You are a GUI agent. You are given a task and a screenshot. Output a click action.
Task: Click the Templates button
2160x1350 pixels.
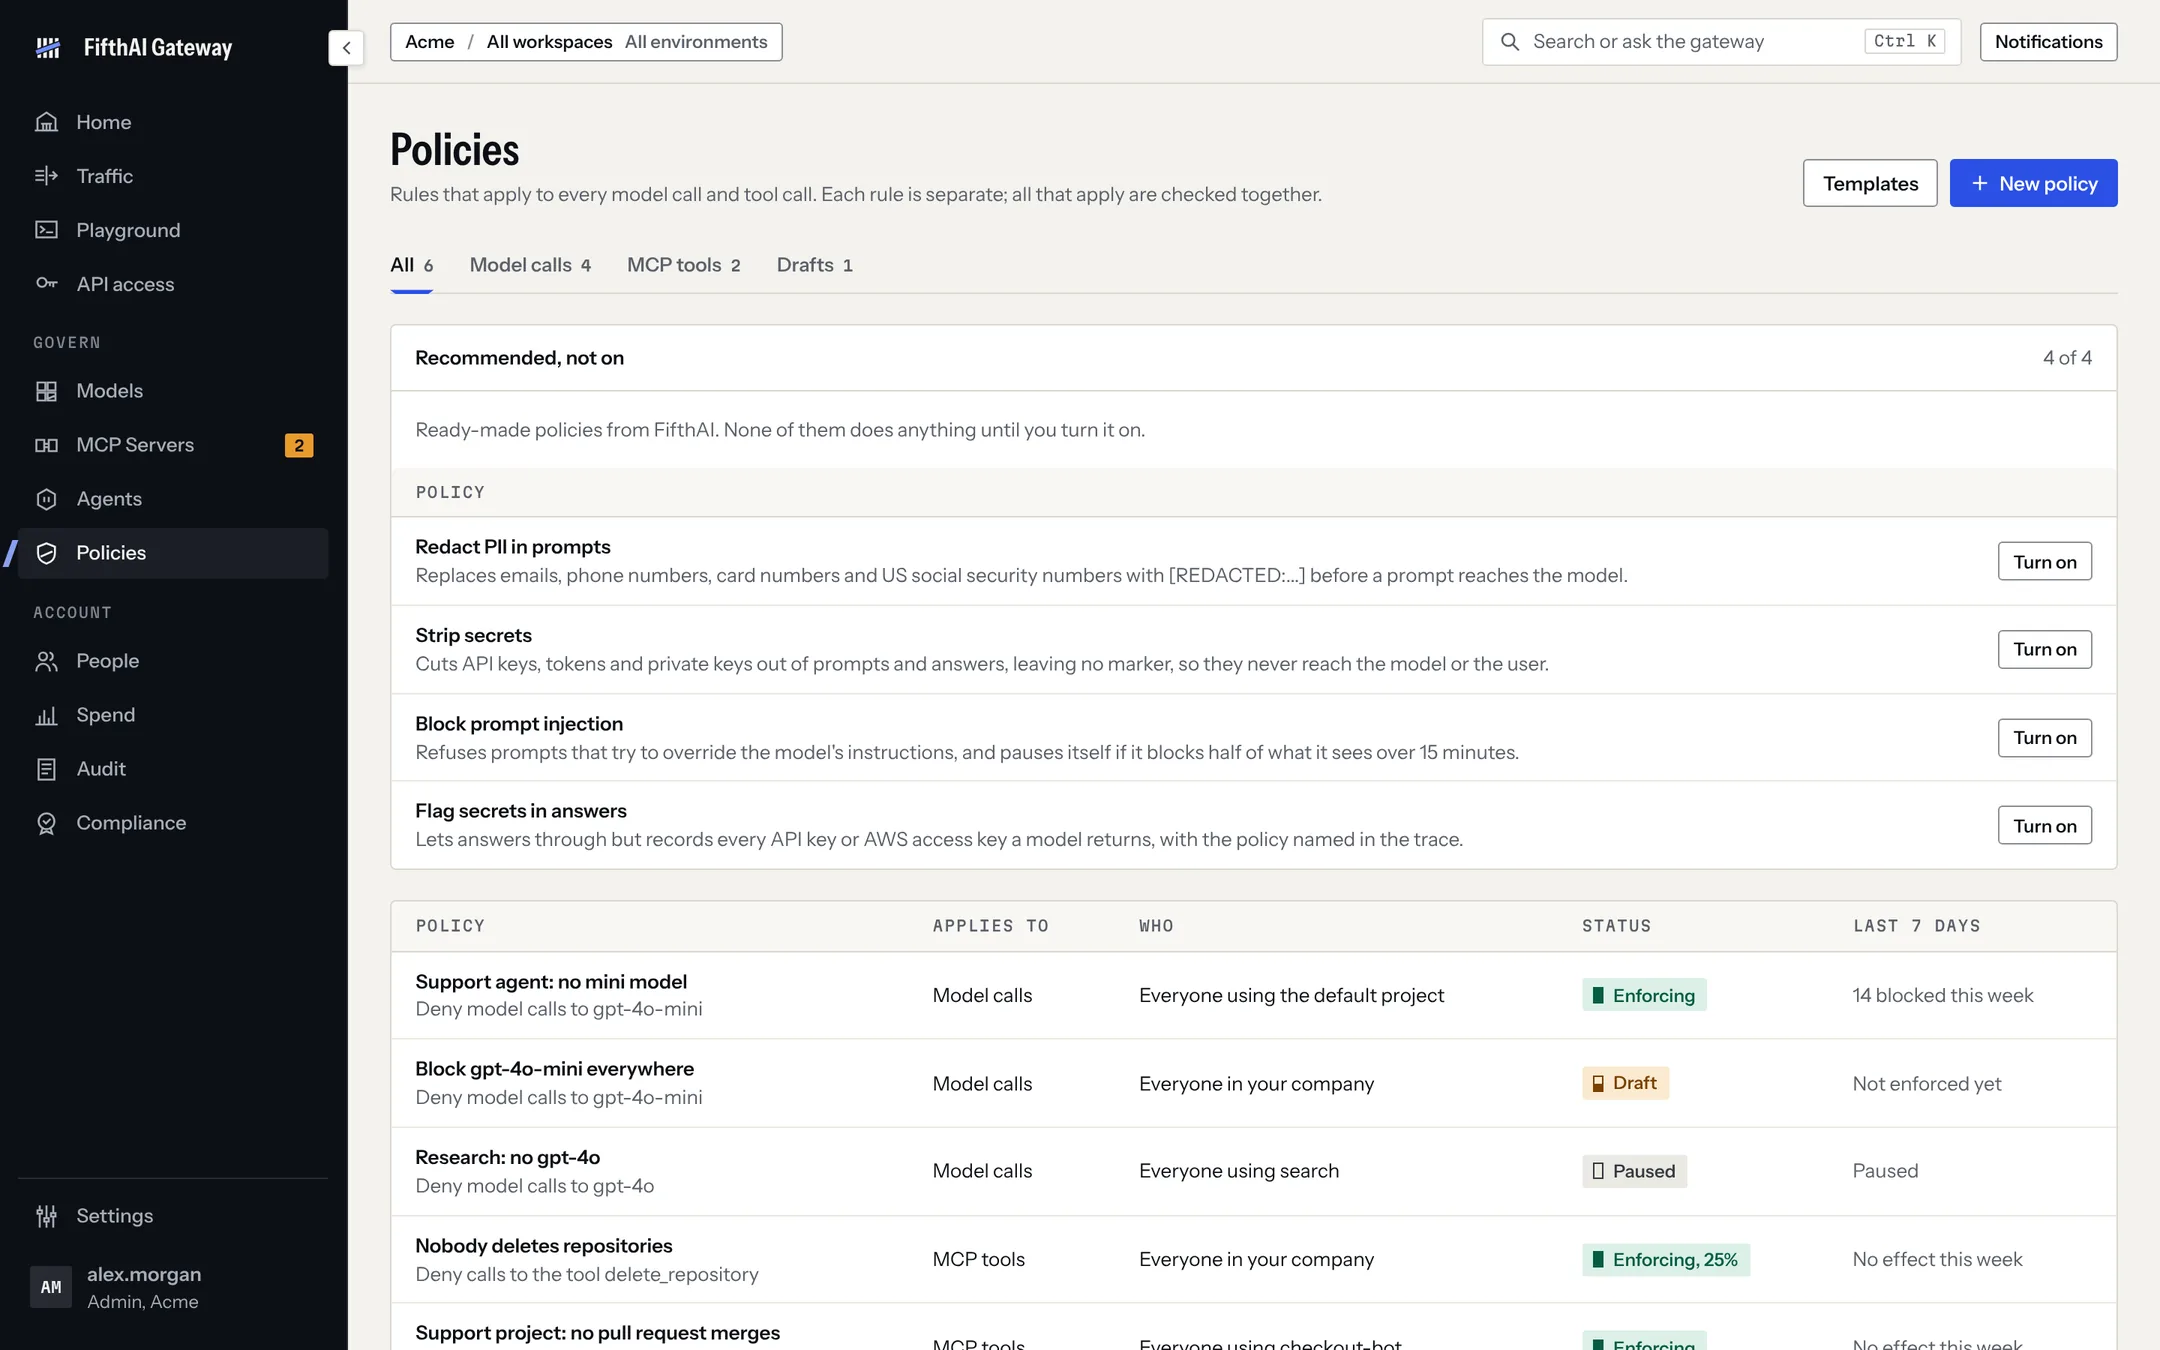[1870, 183]
